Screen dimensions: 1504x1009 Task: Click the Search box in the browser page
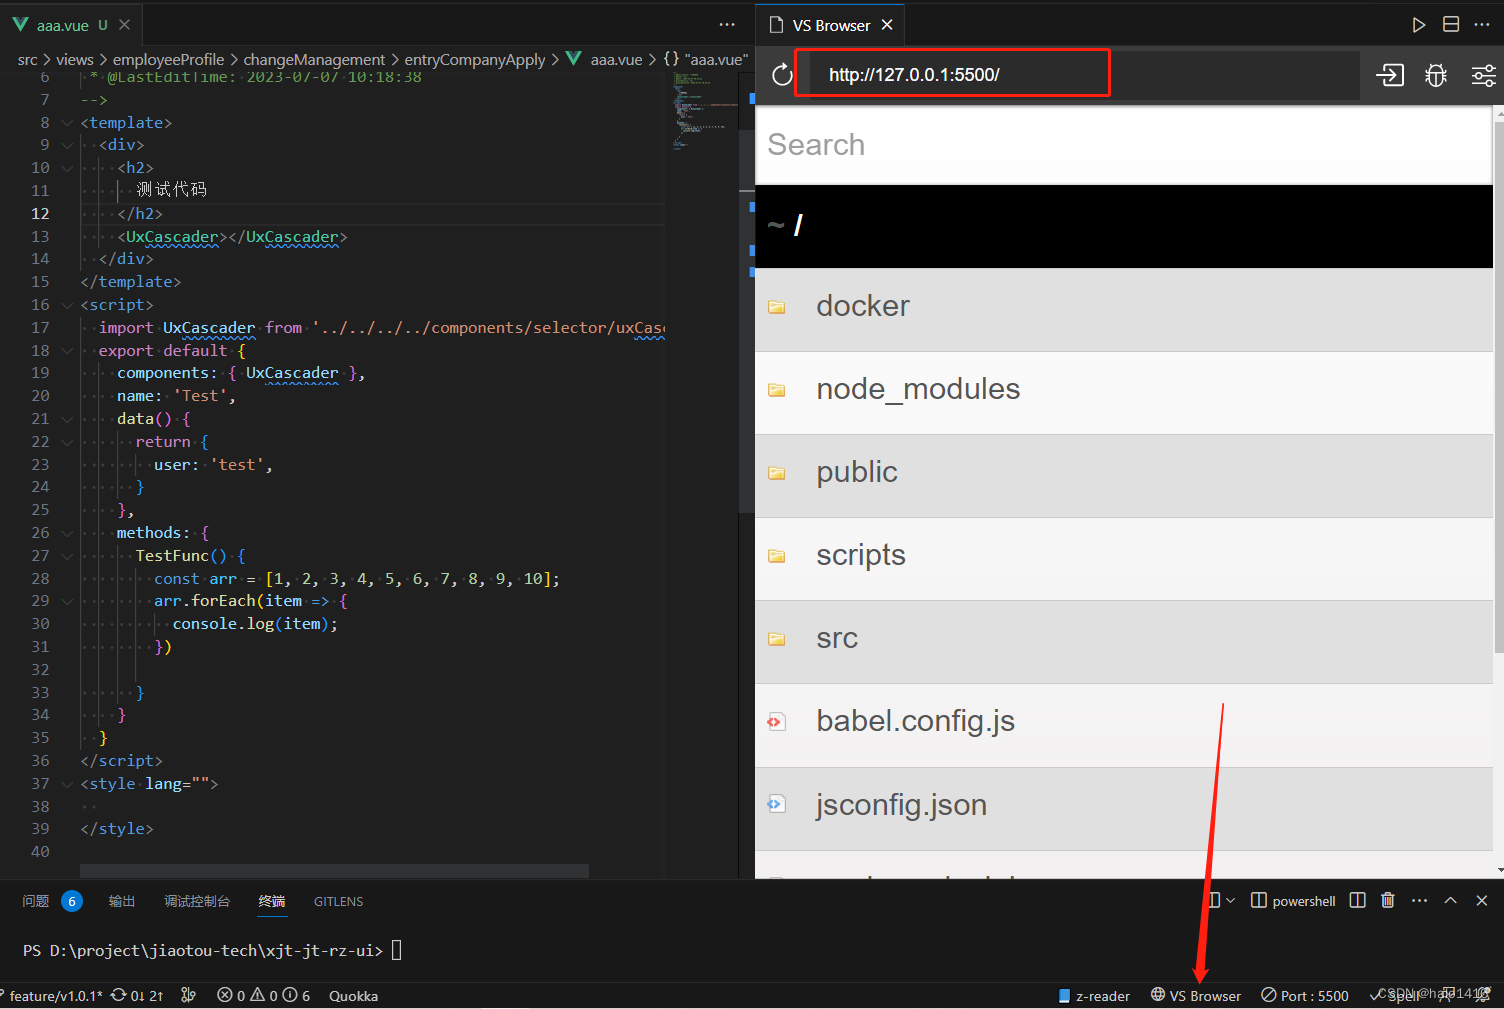point(1124,145)
